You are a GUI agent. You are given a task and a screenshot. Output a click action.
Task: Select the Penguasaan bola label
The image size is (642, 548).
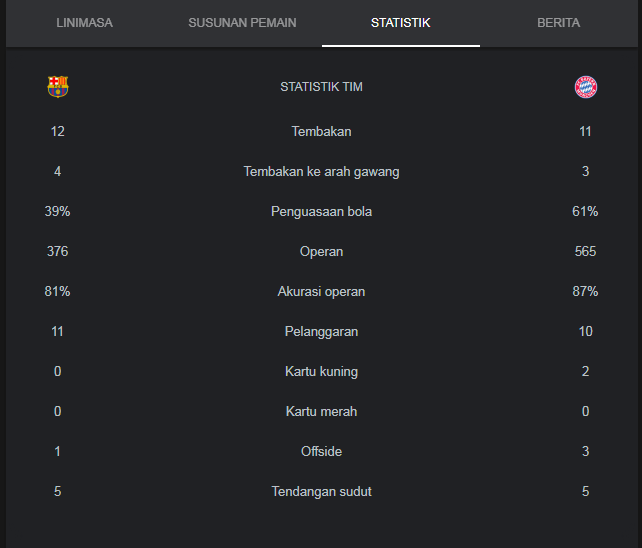coord(321,212)
